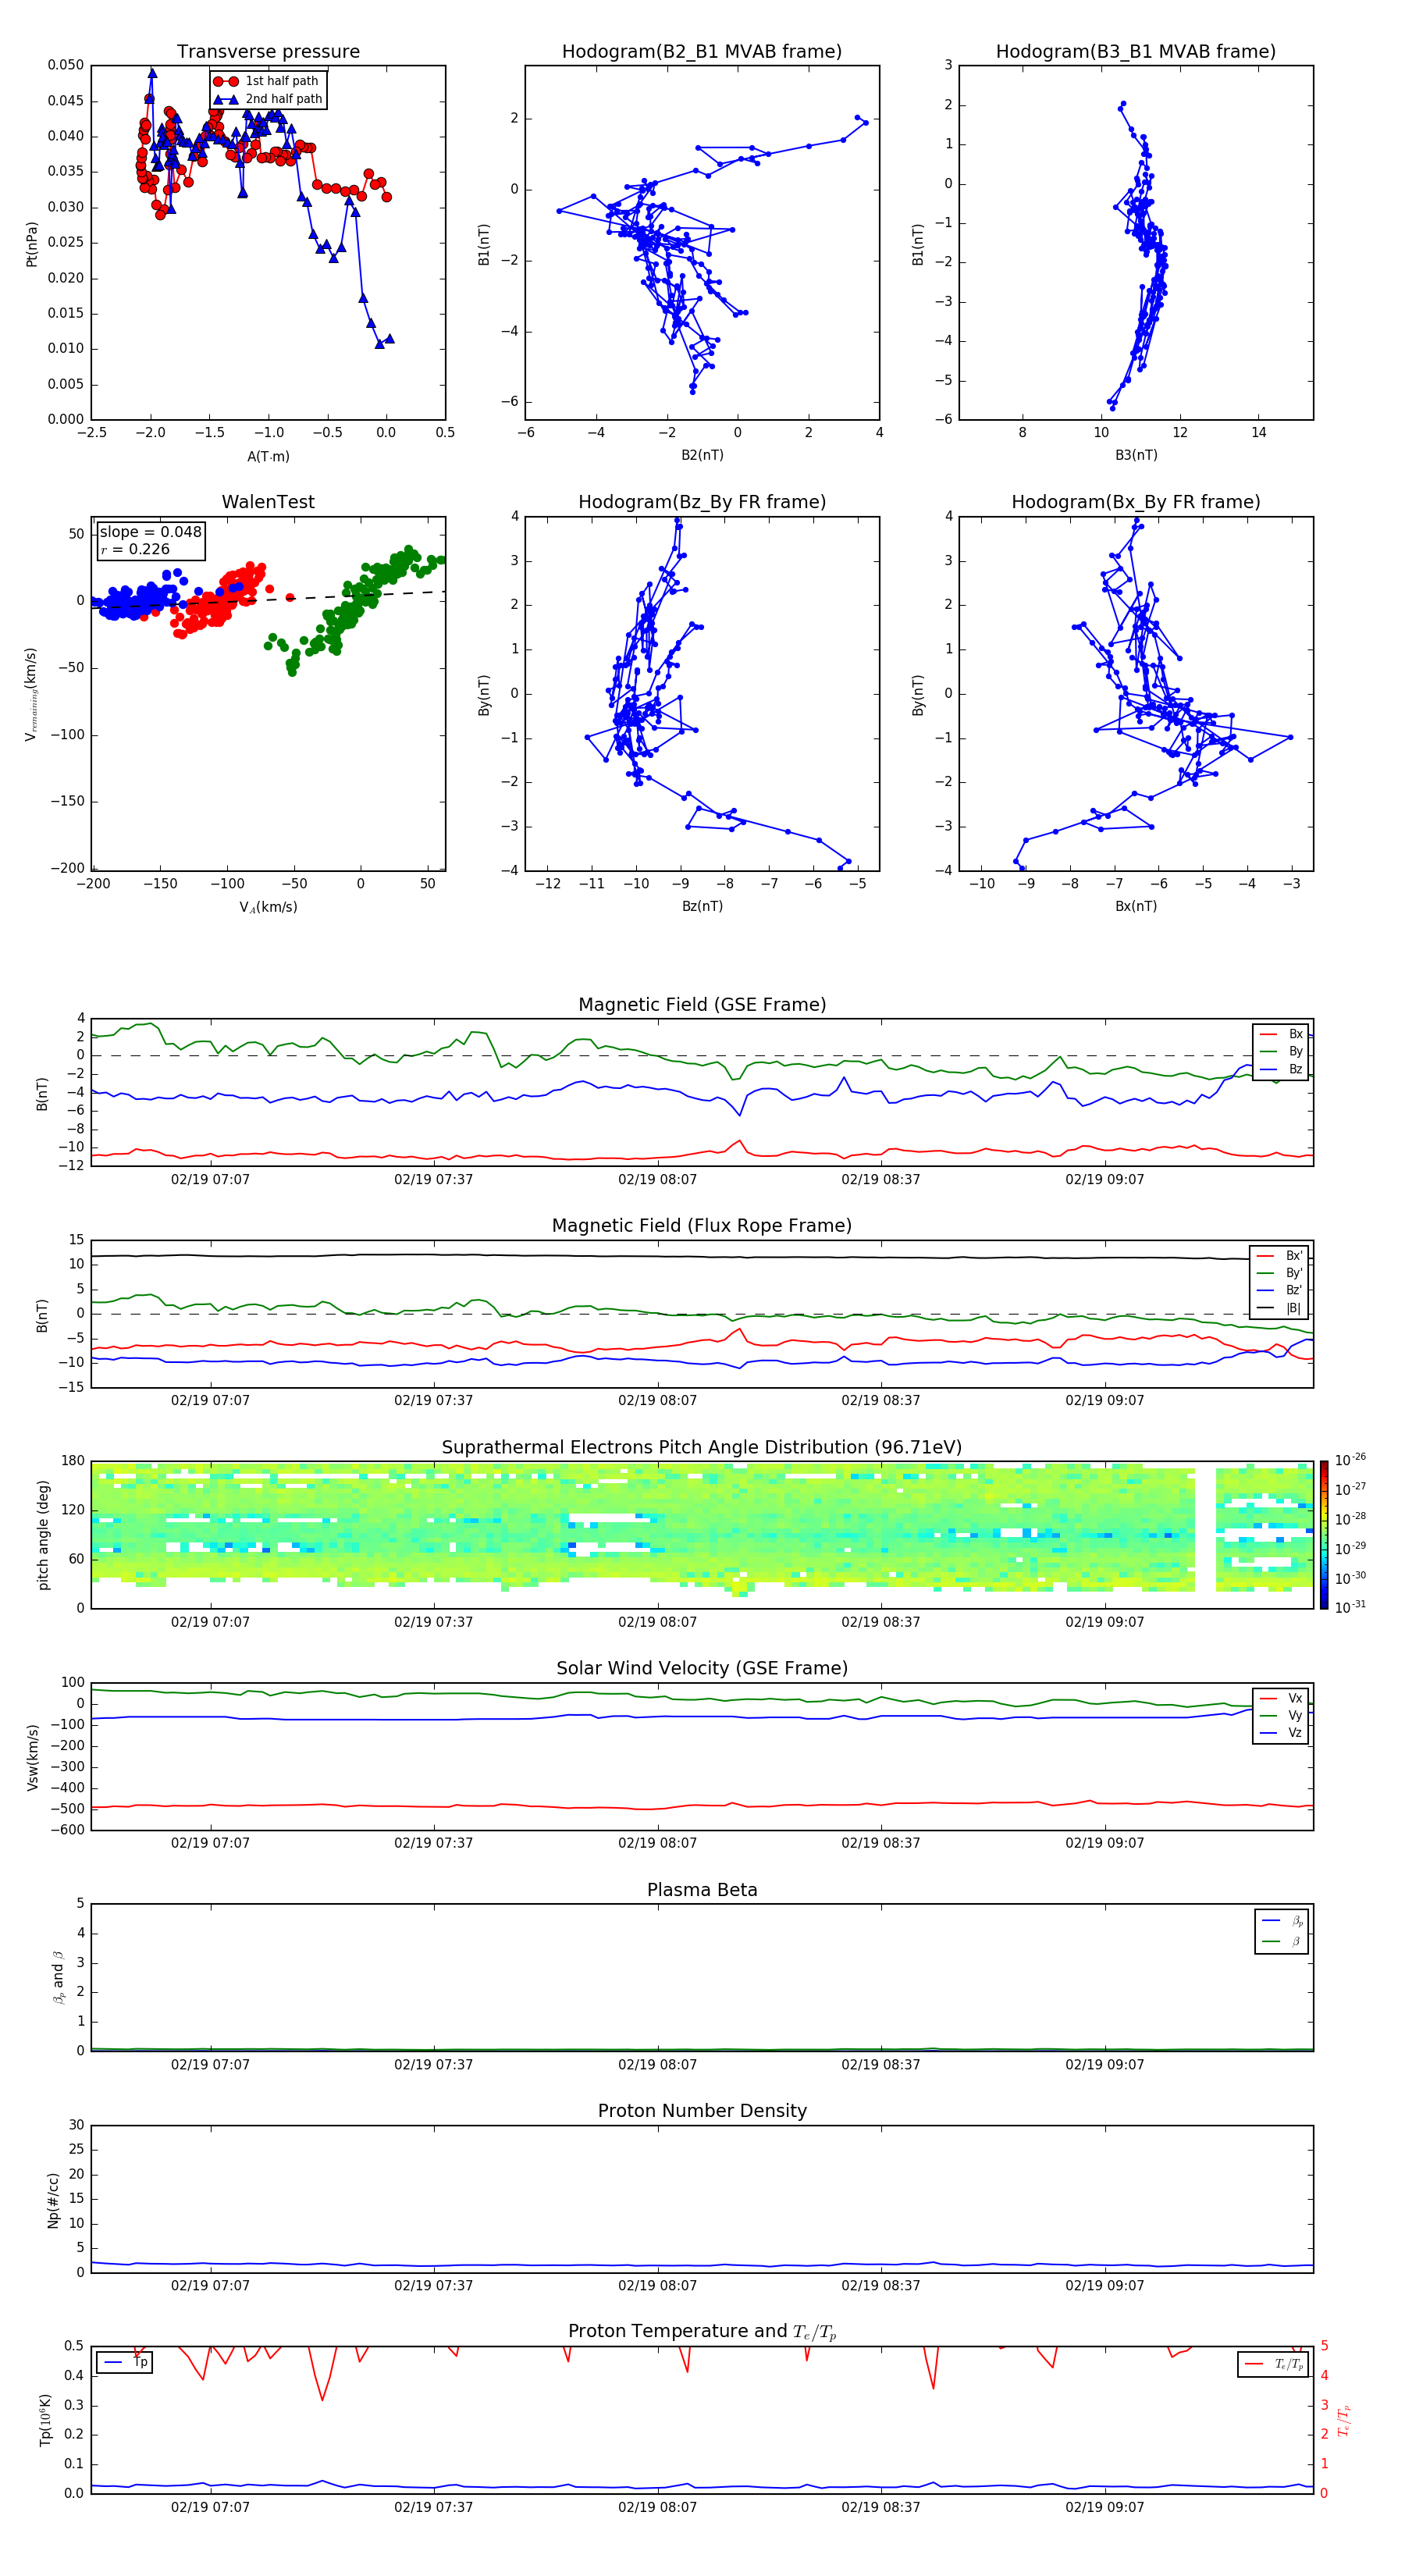Image resolution: width=1405 pixels, height=2576 pixels.
Task: Click the red "Te/Tp" legend entry
Action: pos(1273,2364)
